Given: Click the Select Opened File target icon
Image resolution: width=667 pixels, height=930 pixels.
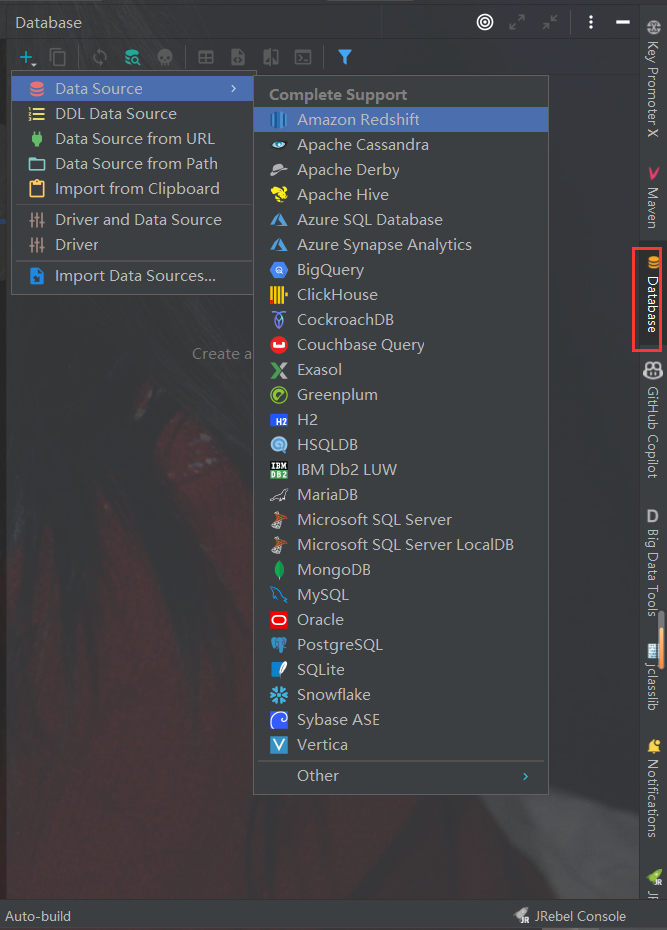Looking at the screenshot, I should [485, 23].
